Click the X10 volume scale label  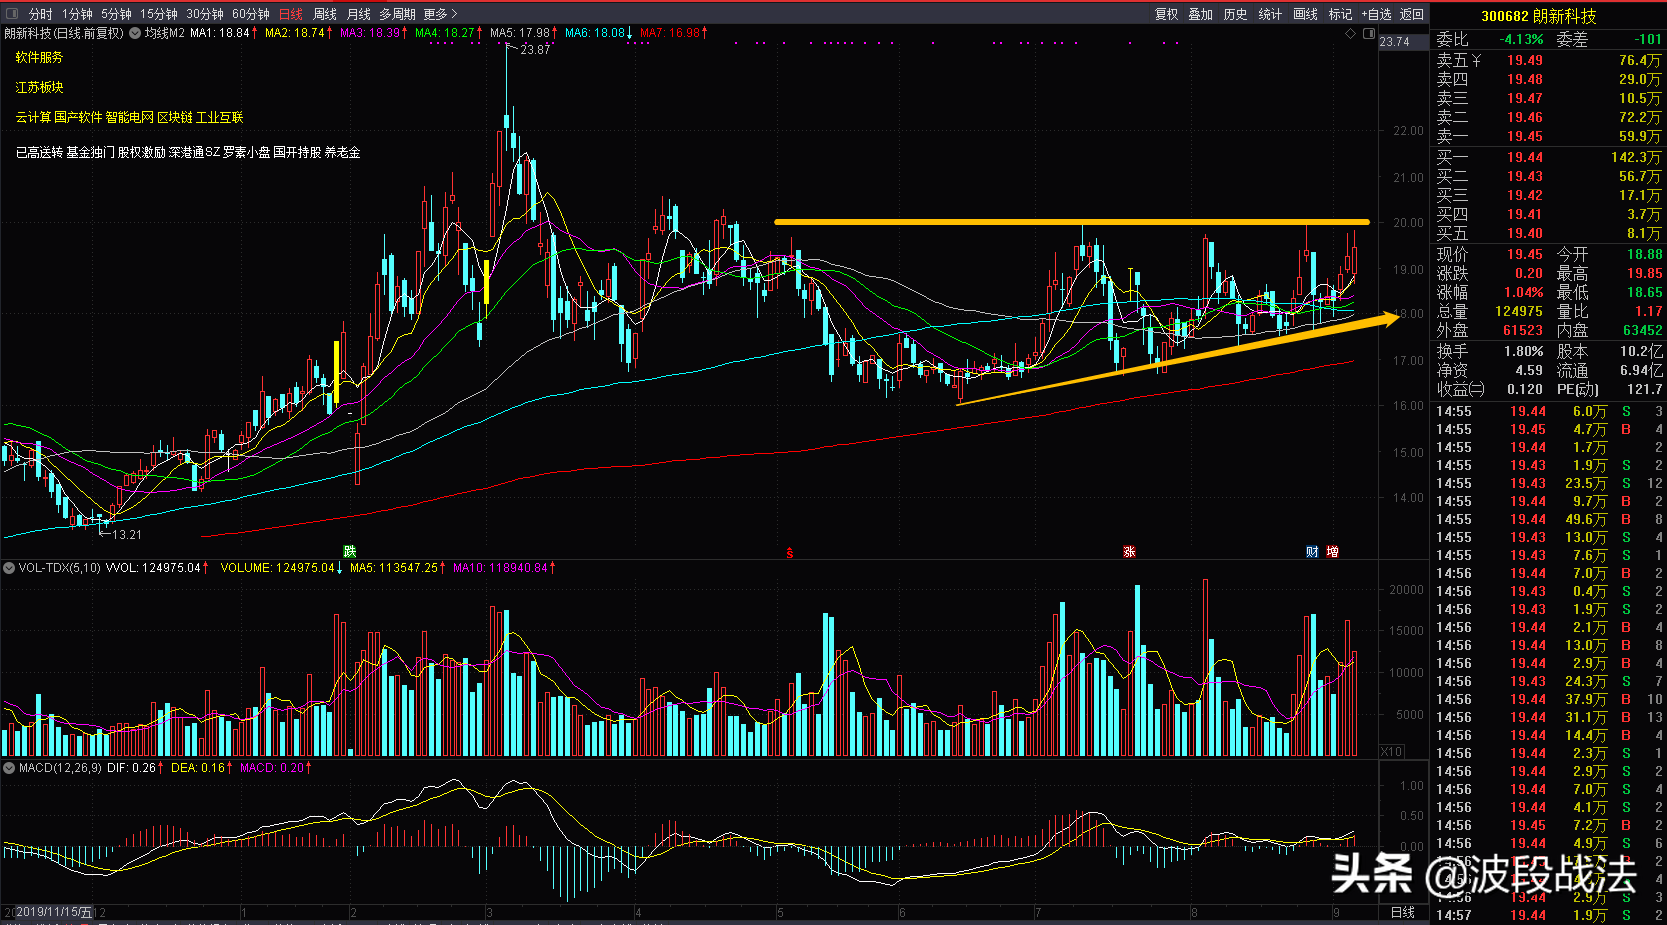(x=1391, y=751)
